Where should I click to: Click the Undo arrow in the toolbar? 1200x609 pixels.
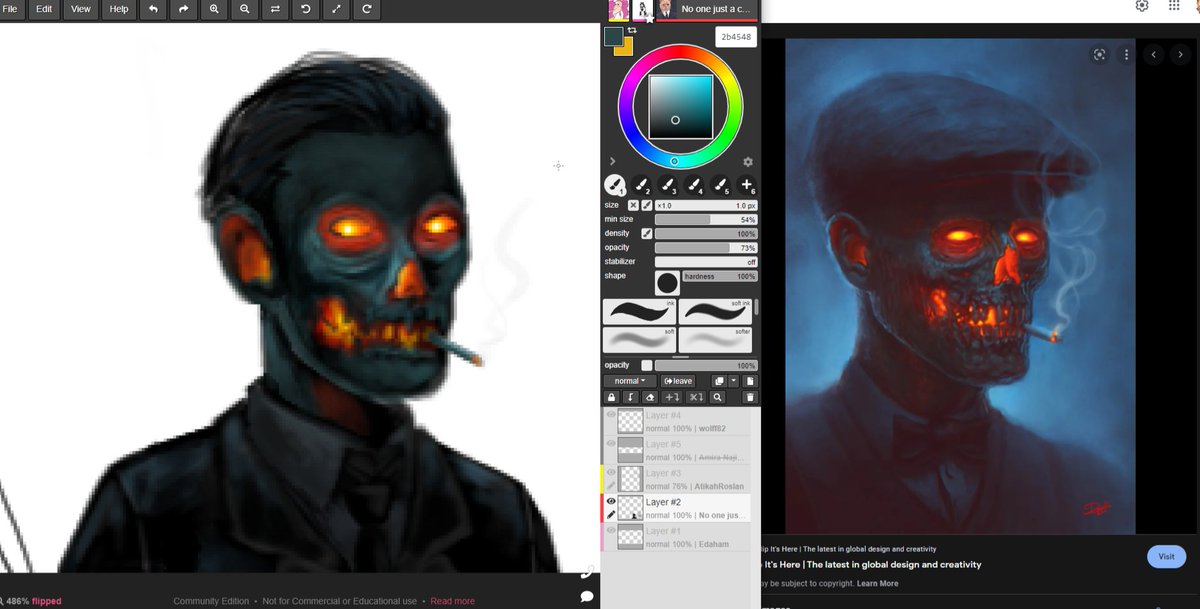pyautogui.click(x=152, y=9)
